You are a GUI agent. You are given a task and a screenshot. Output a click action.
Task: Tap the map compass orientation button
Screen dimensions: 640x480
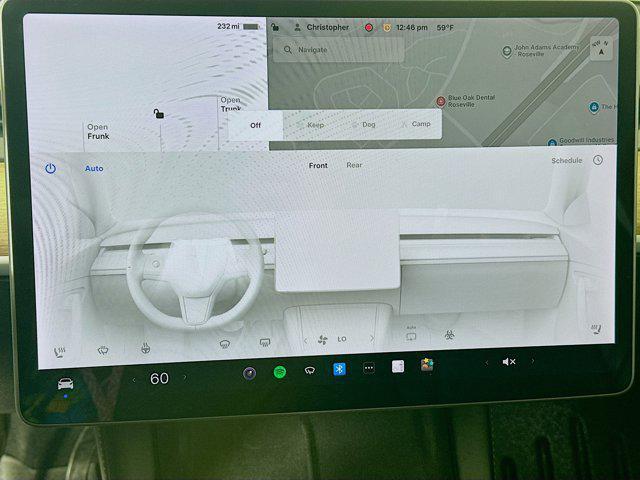[x=601, y=48]
